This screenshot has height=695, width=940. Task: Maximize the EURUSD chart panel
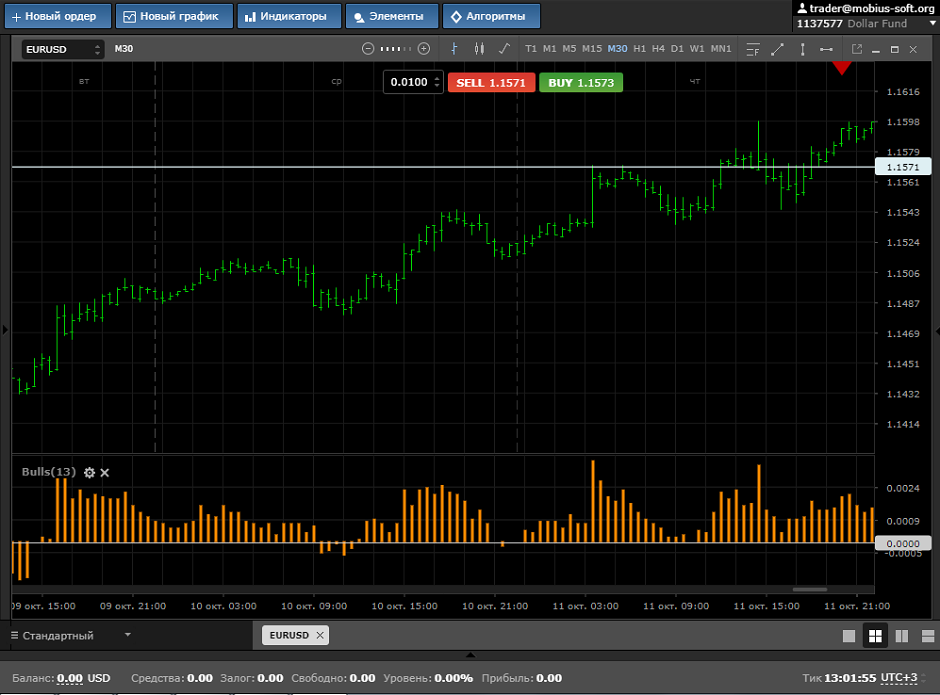tap(894, 50)
